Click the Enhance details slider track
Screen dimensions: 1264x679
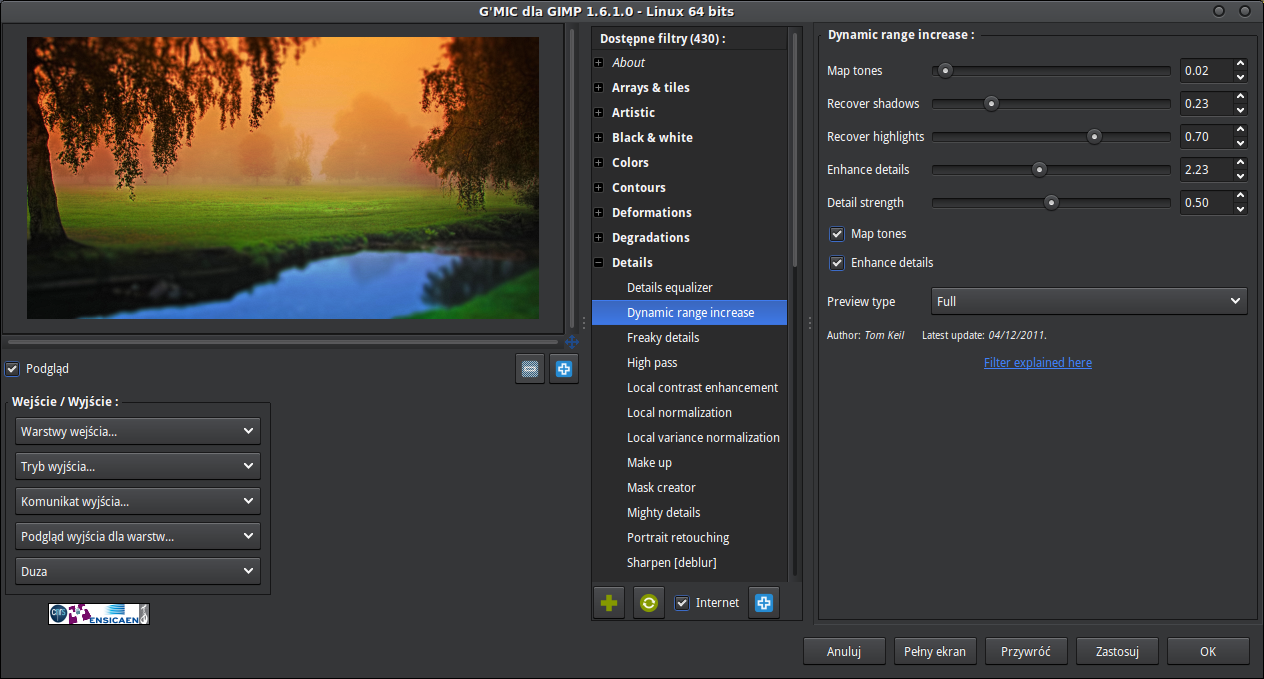(x=1051, y=170)
